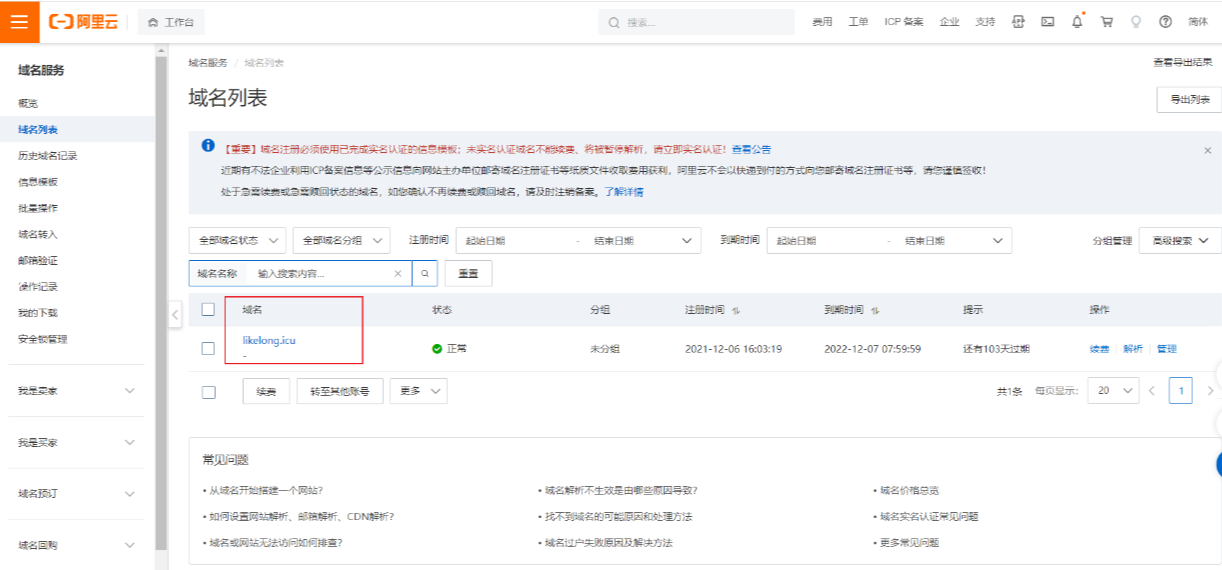Clear the domain search field with X

click(397, 273)
